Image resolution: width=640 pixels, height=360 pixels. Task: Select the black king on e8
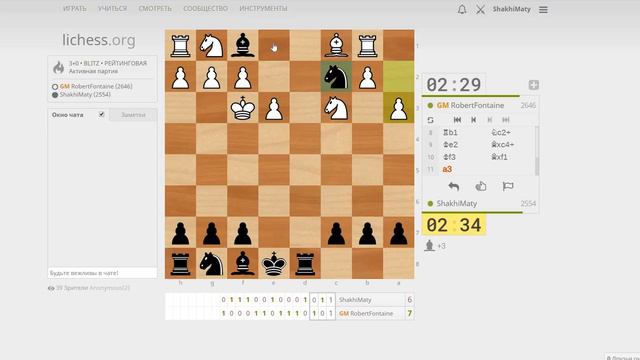(x=274, y=263)
